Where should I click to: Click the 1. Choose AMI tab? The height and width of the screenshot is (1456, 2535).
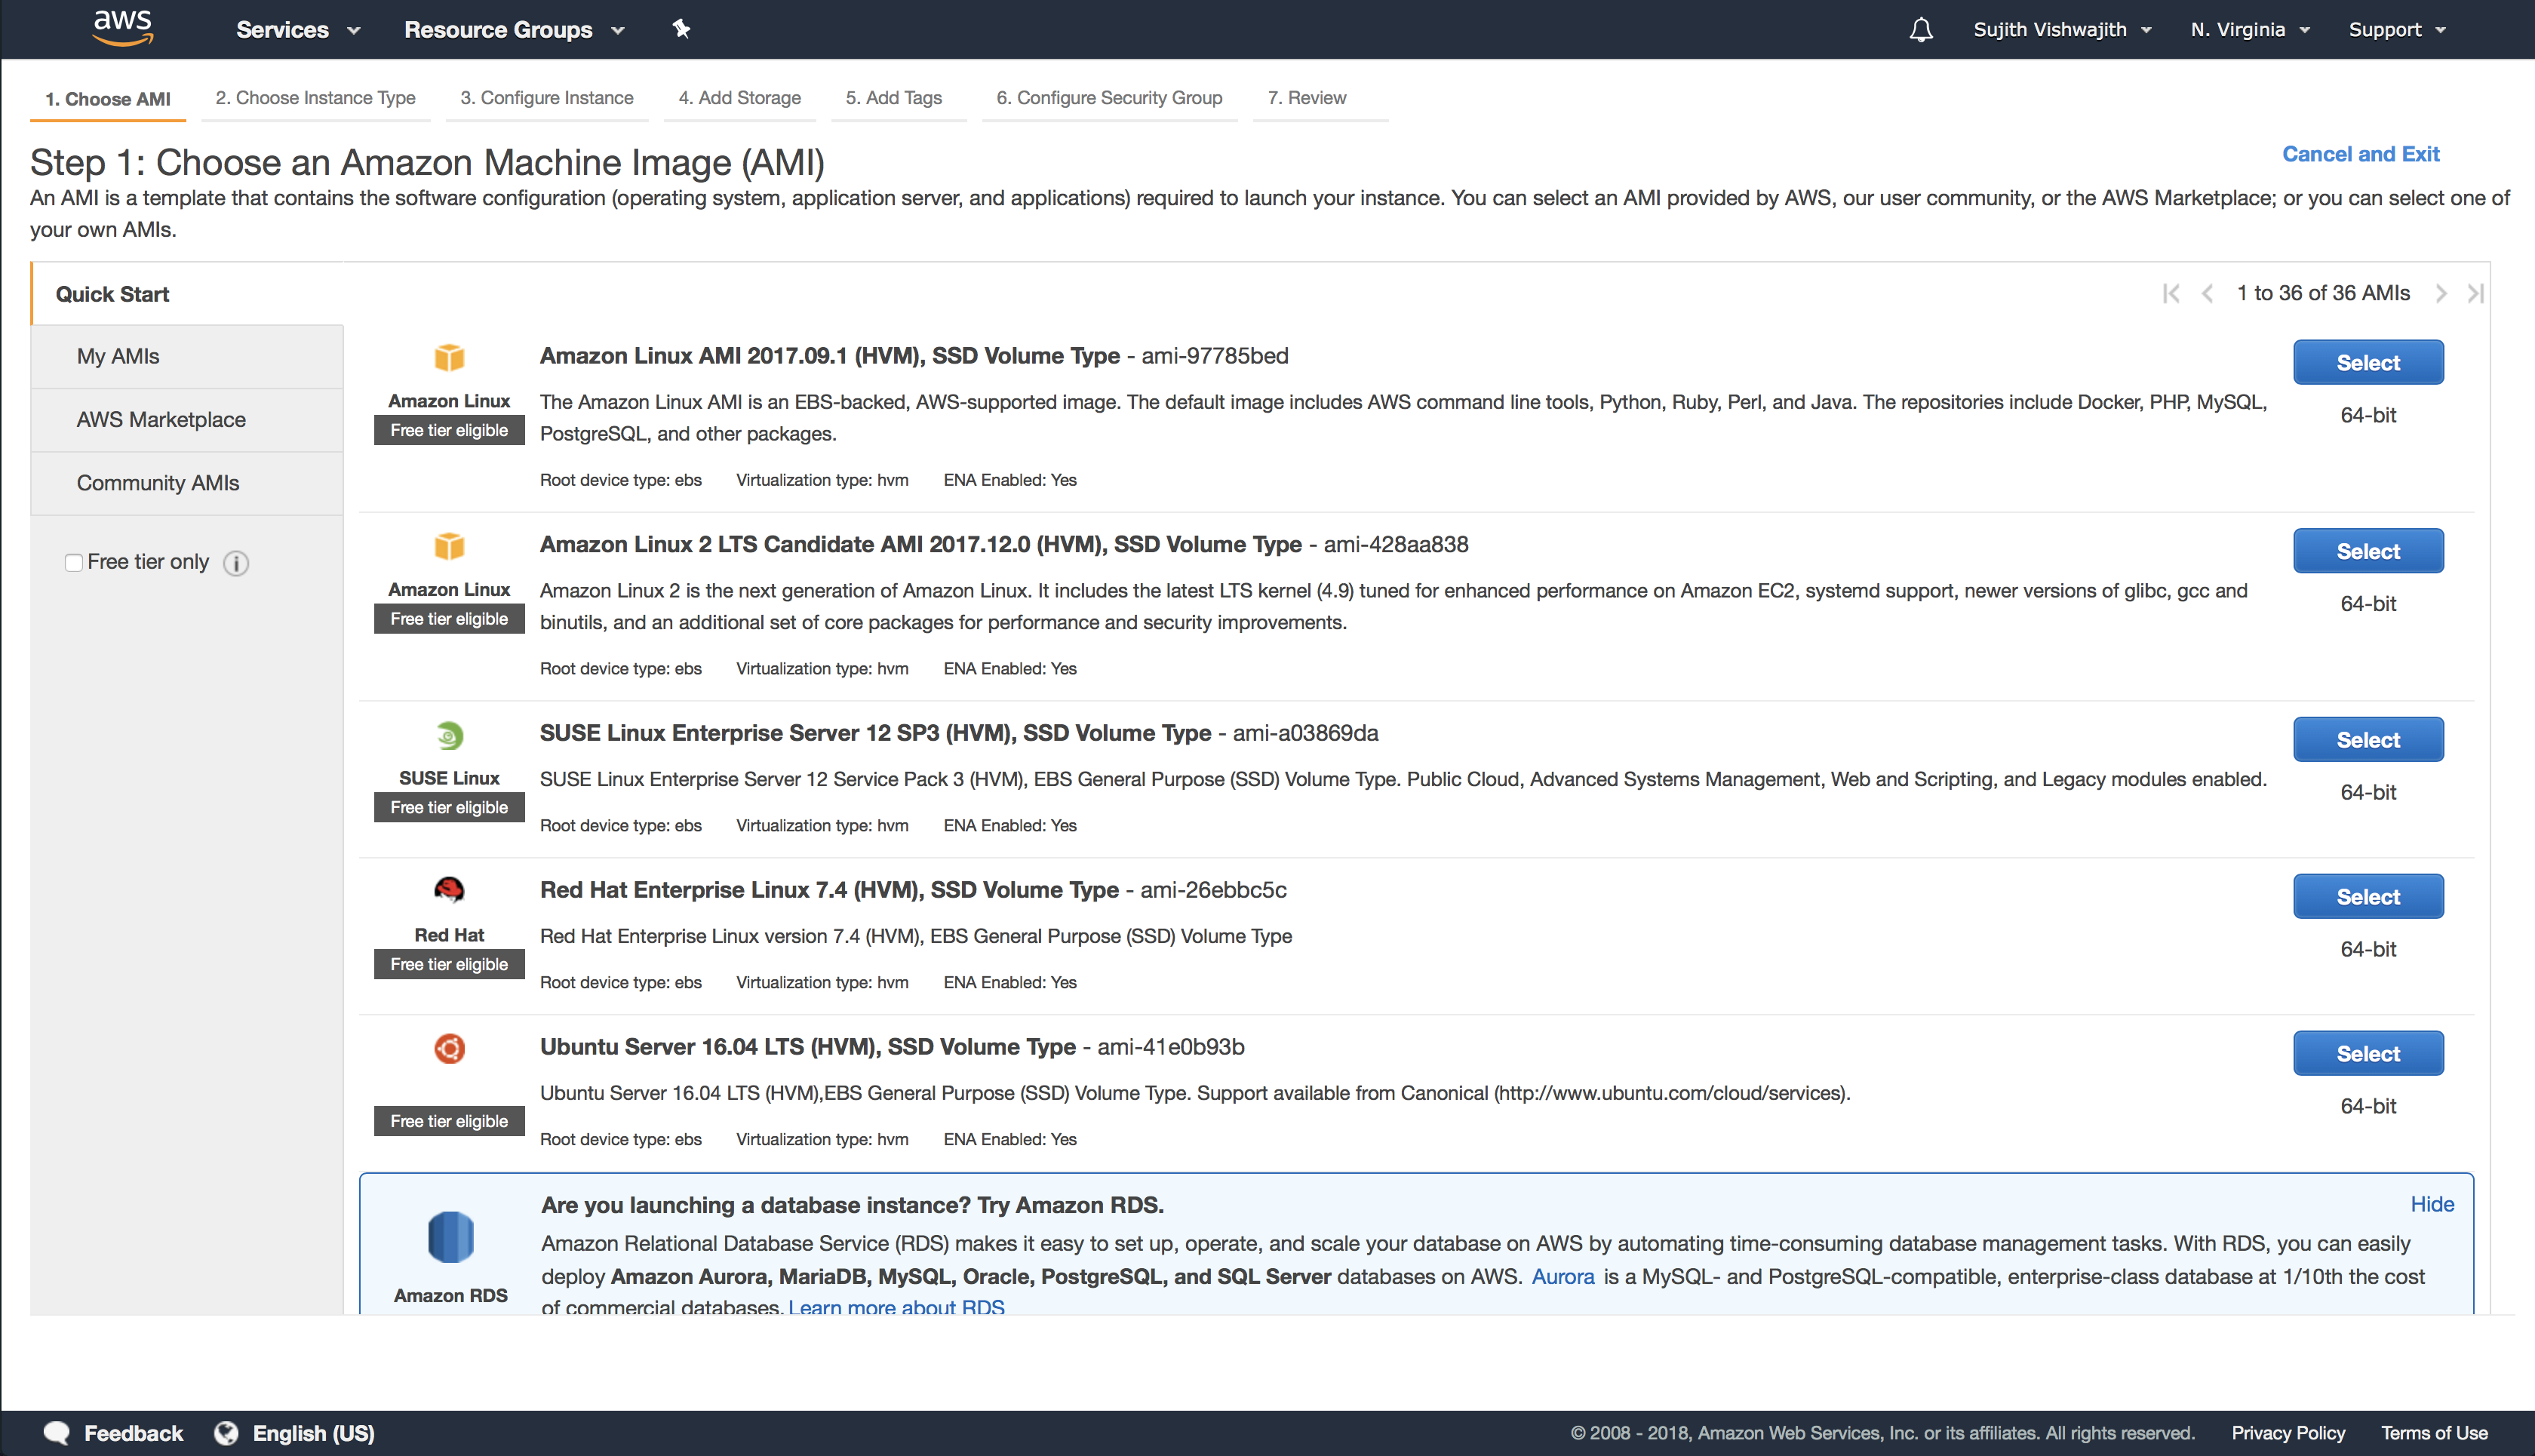(x=108, y=99)
